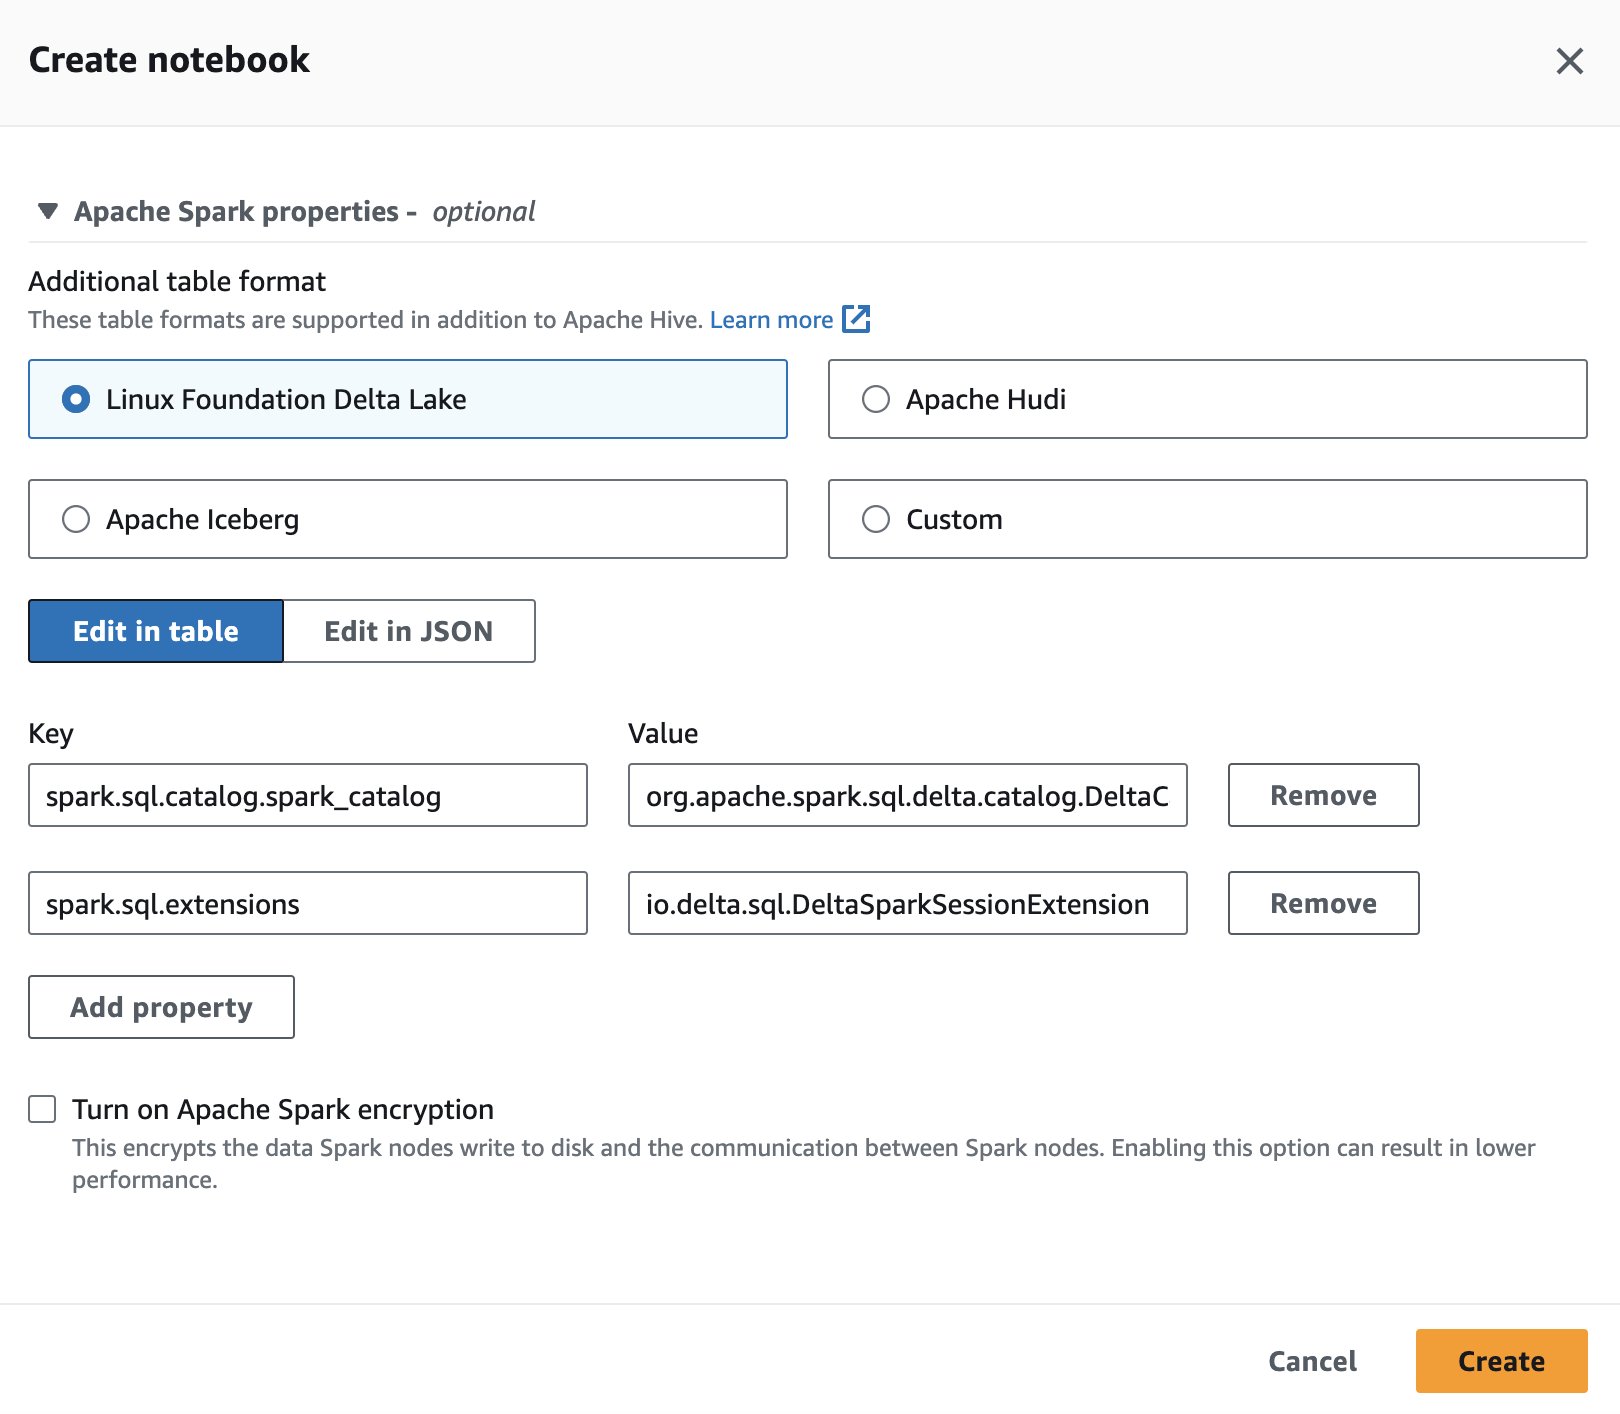This screenshot has height=1414, width=1620.
Task: Click the Key column label
Action: 51,733
